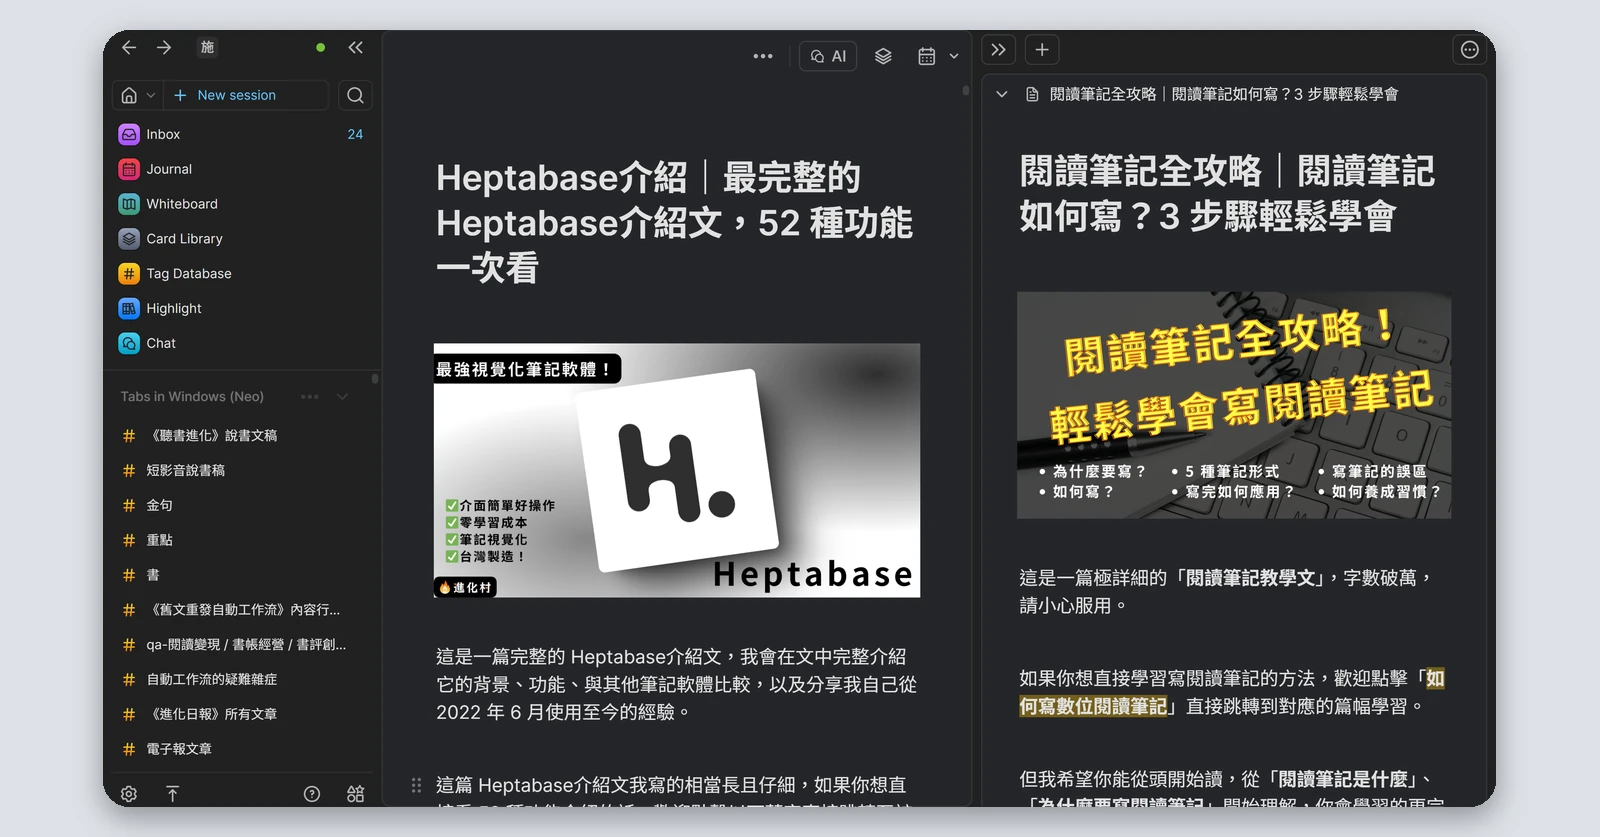Viewport: 1600px width, 837px height.
Task: Expand the dropdown arrow beside the calendar
Action: [954, 56]
